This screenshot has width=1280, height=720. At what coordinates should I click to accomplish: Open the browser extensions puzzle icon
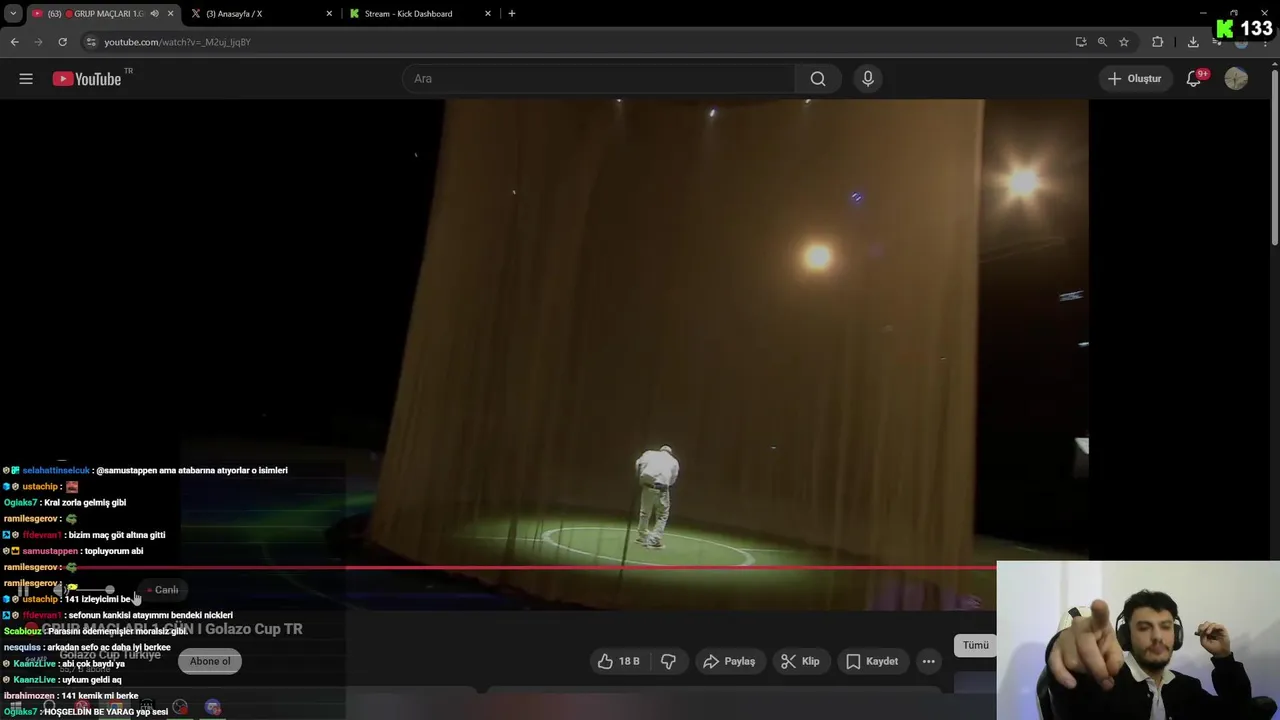point(1158,42)
